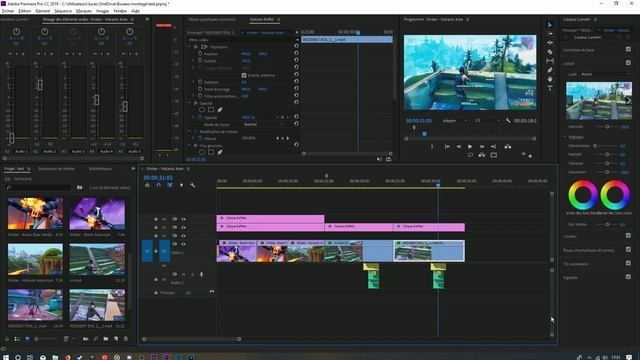The image size is (640, 360).
Task: Collapse Modification de vitesse group
Action: click(190, 131)
